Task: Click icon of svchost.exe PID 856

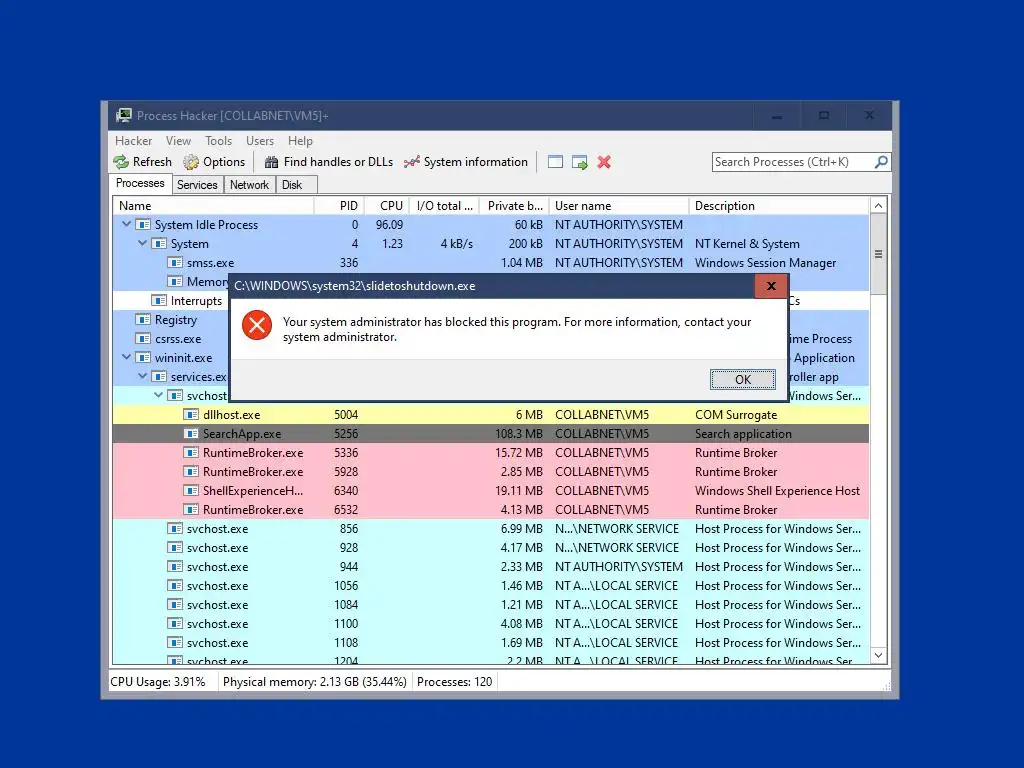Action: point(174,528)
